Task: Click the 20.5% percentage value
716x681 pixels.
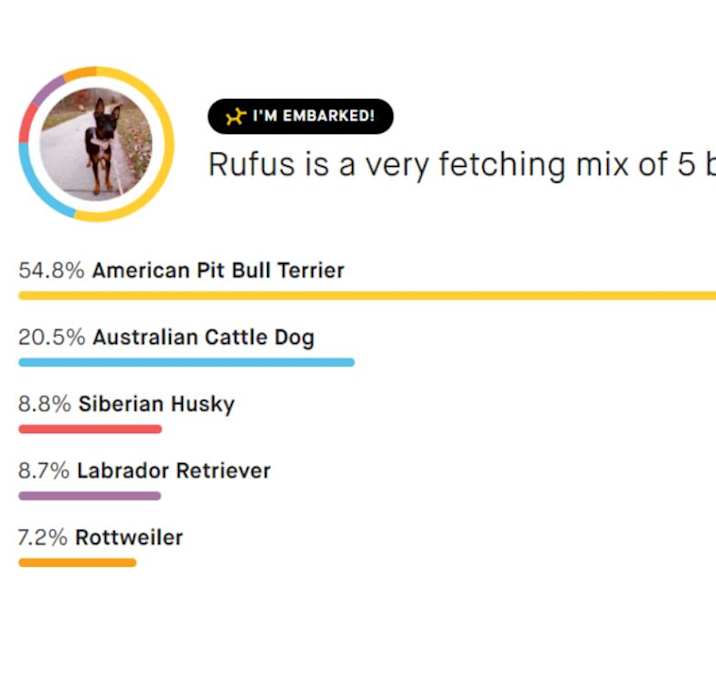Action: [52, 338]
